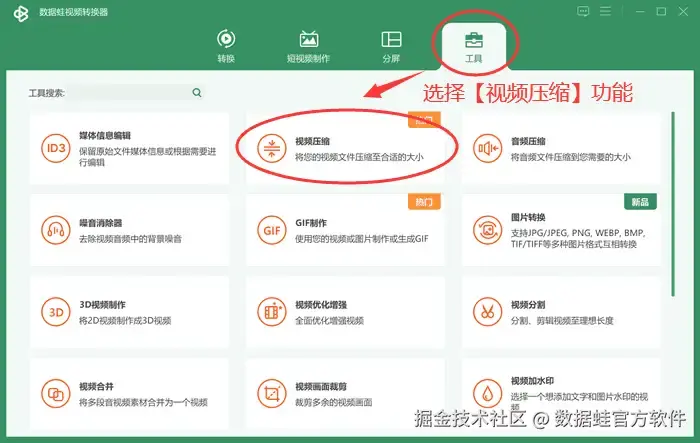Choose the 视频分割 scissors icon

[488, 312]
